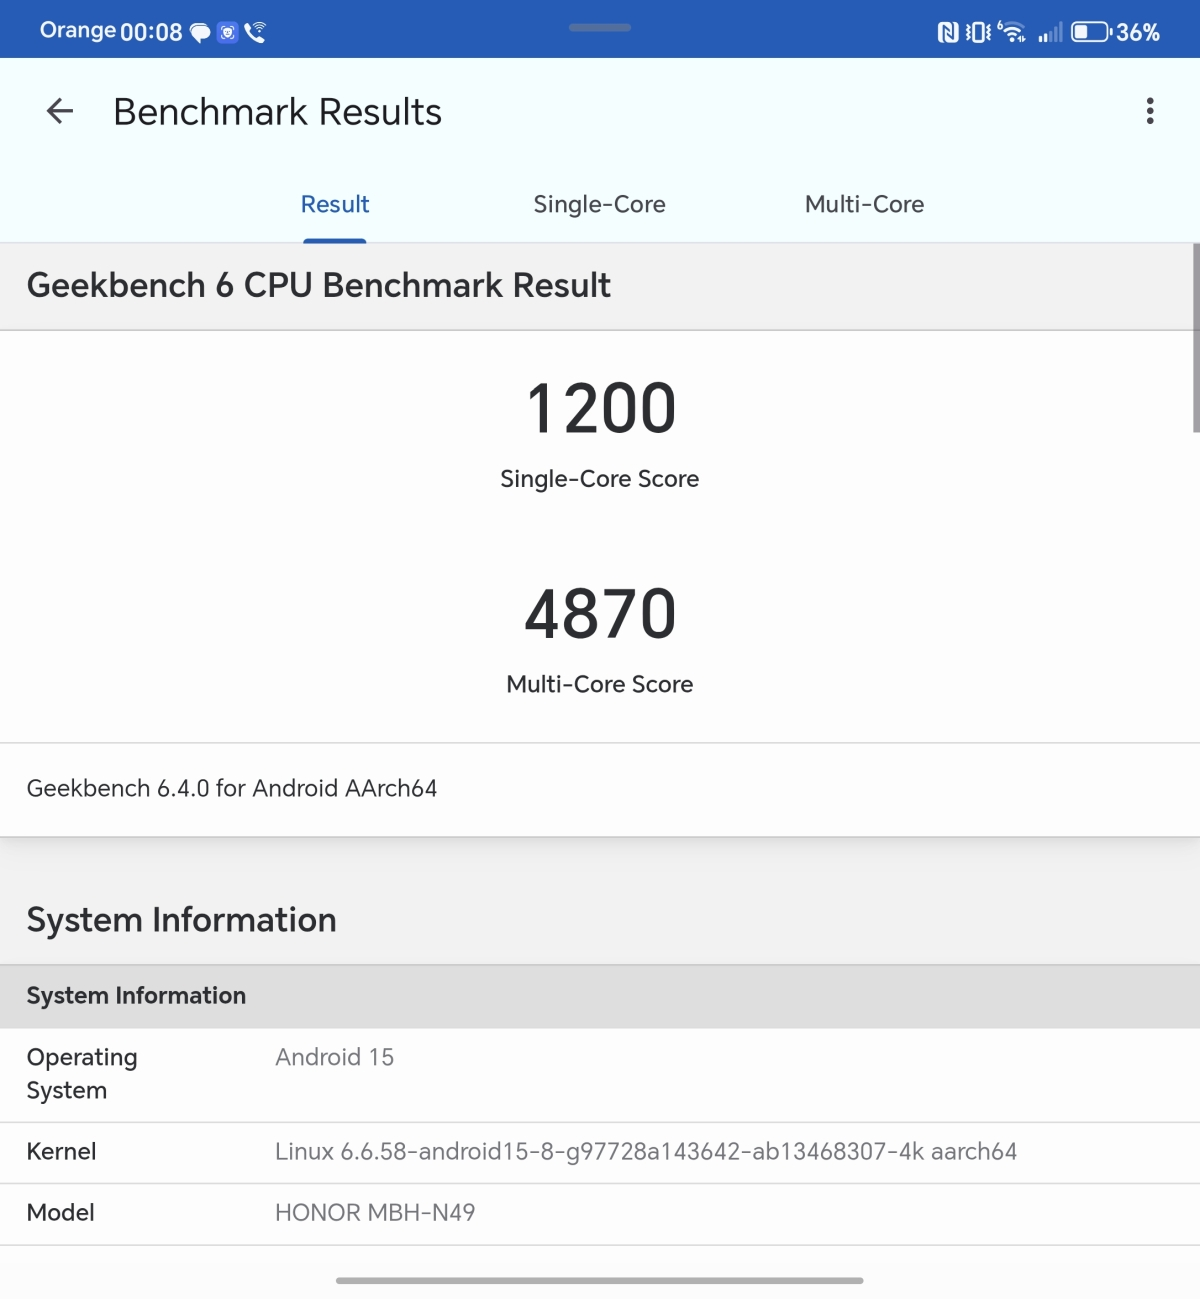
Task: Tap the large System Information section heading
Action: pyautogui.click(x=181, y=920)
